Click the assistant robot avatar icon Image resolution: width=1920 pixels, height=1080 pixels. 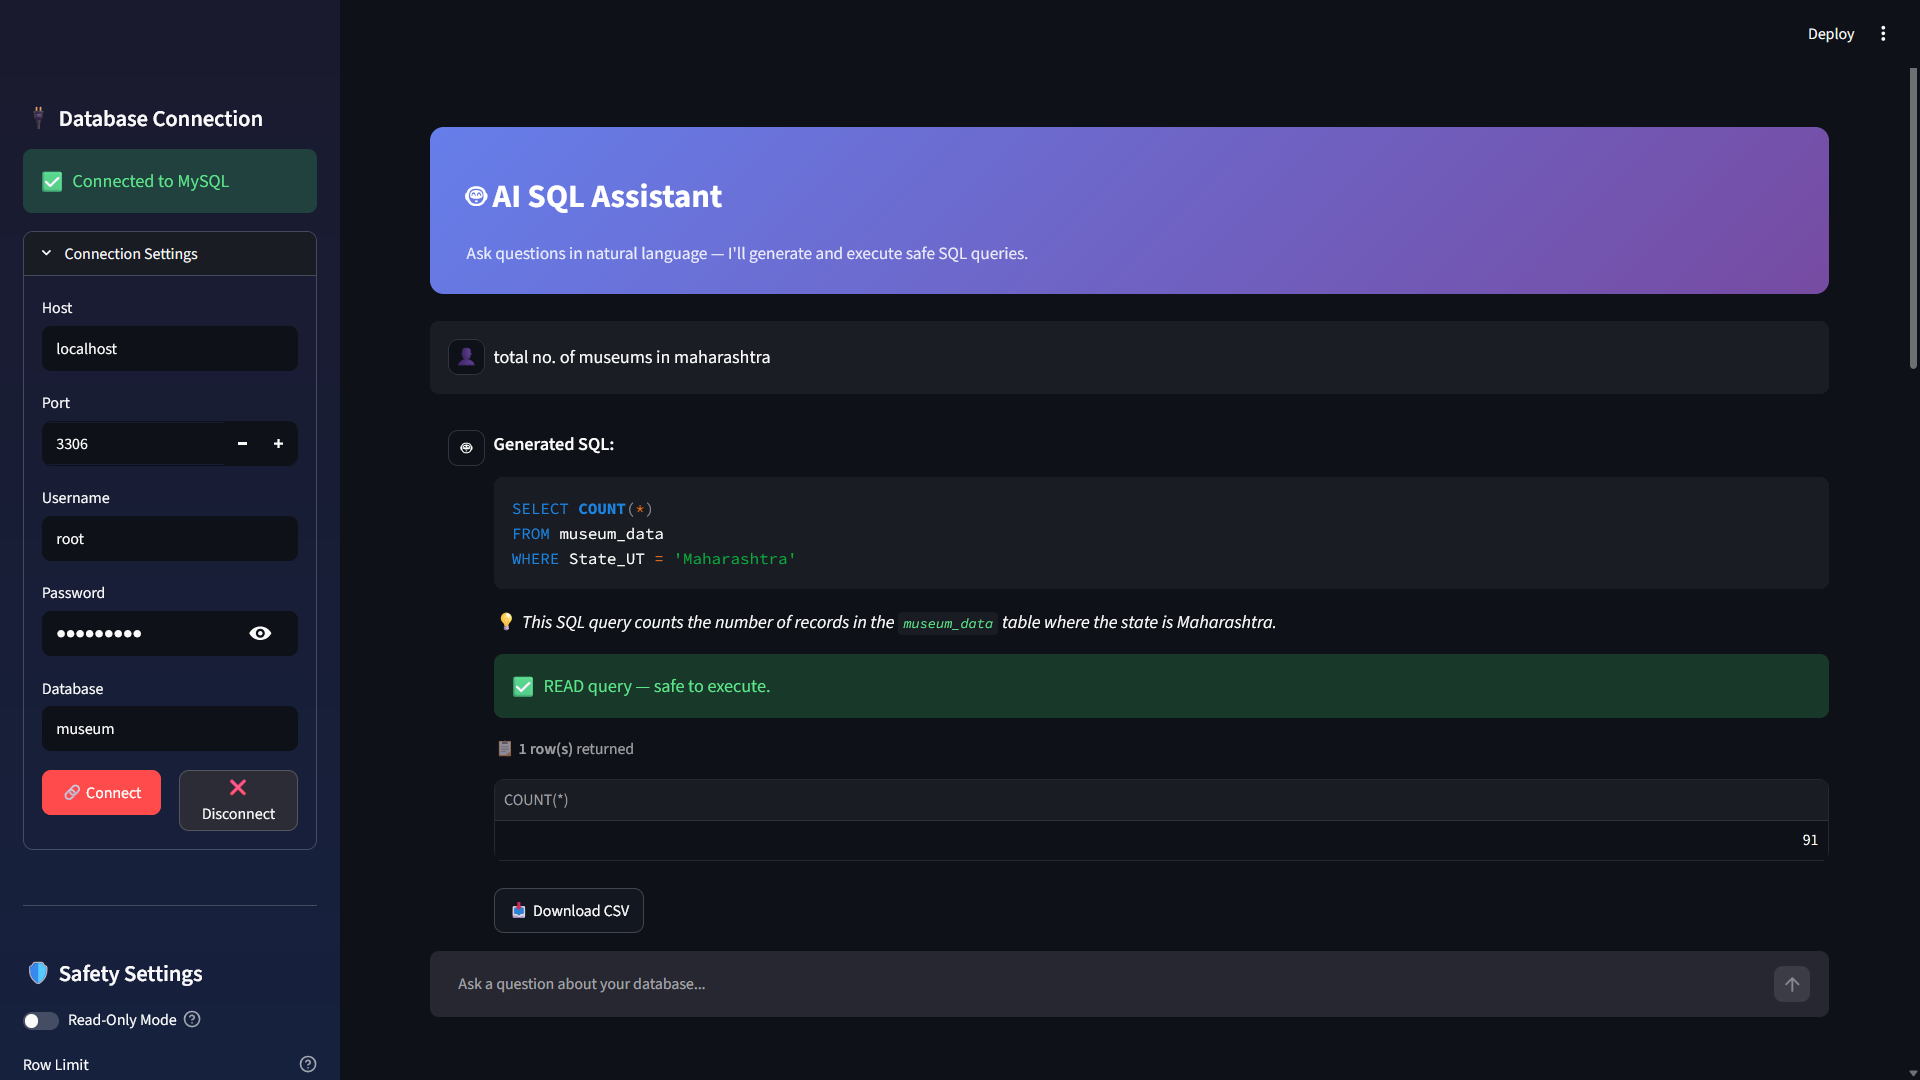click(x=466, y=448)
